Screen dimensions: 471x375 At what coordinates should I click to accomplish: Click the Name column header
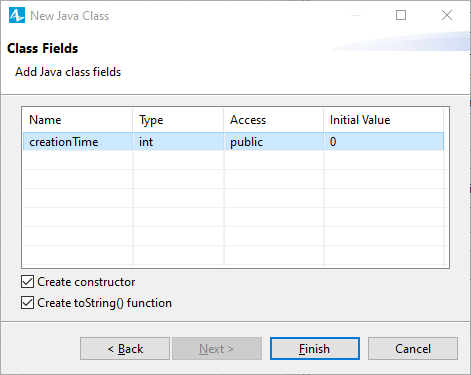pos(78,120)
